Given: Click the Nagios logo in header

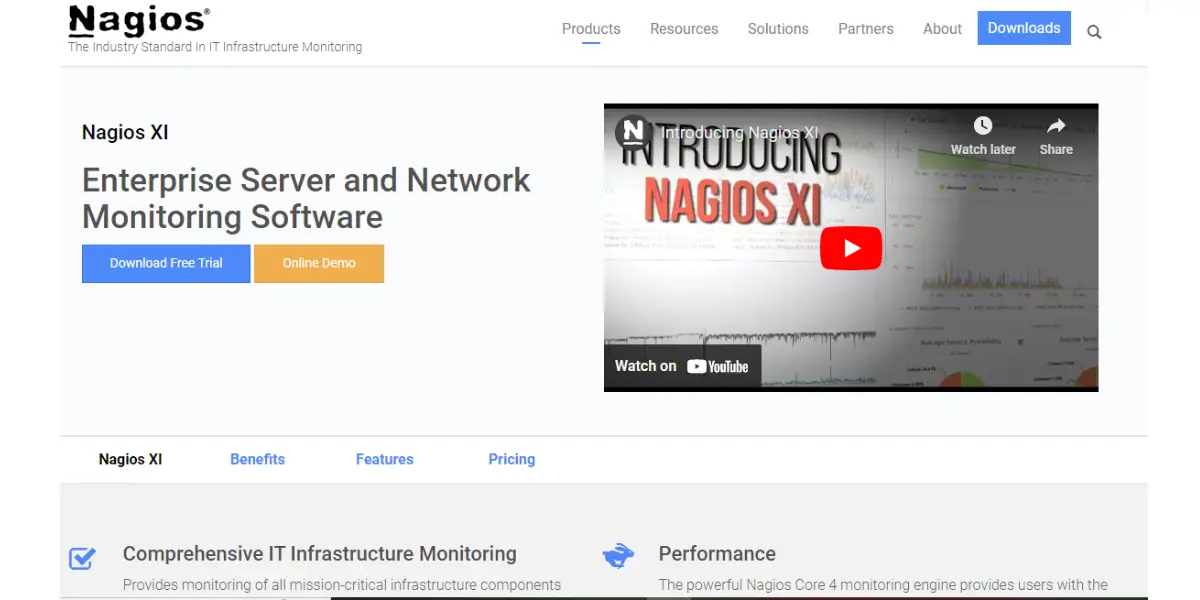Looking at the screenshot, I should point(139,21).
